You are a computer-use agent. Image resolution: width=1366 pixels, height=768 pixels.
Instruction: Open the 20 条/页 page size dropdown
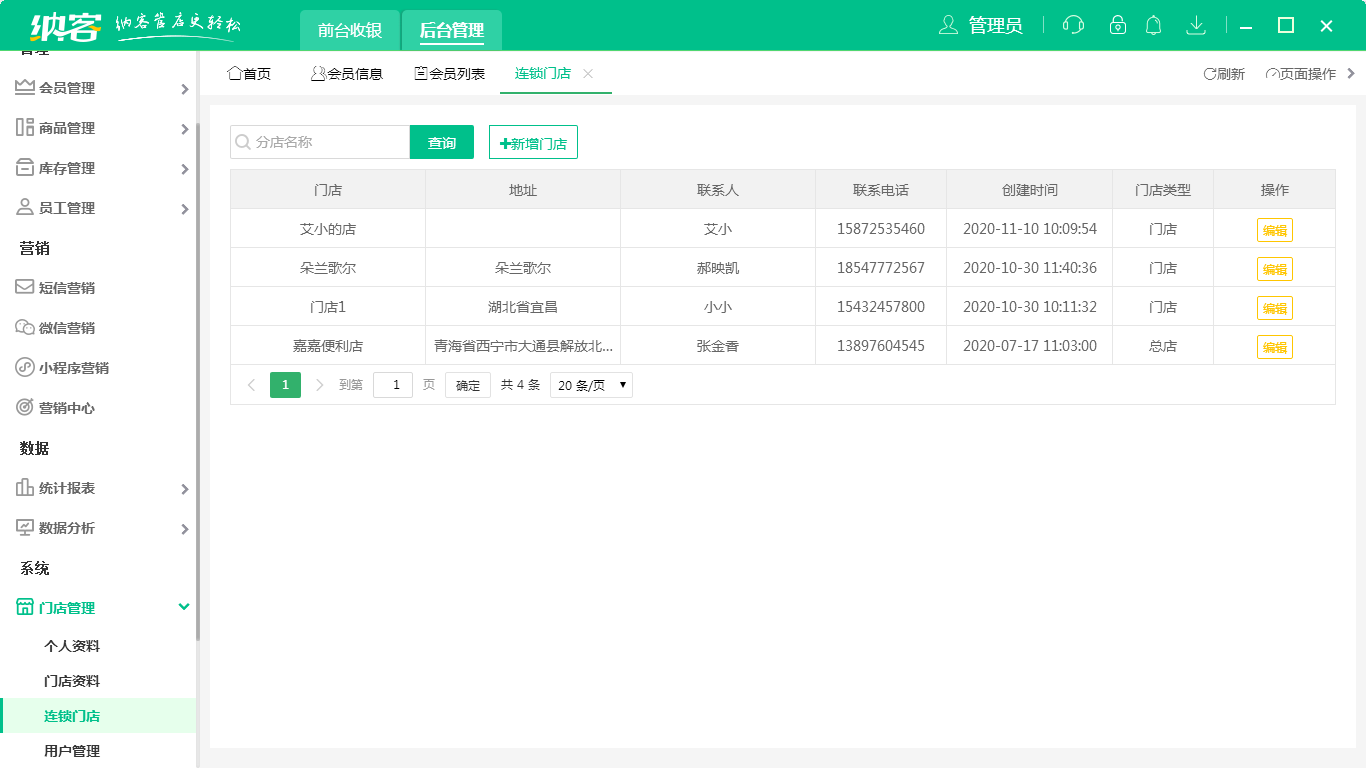click(591, 385)
